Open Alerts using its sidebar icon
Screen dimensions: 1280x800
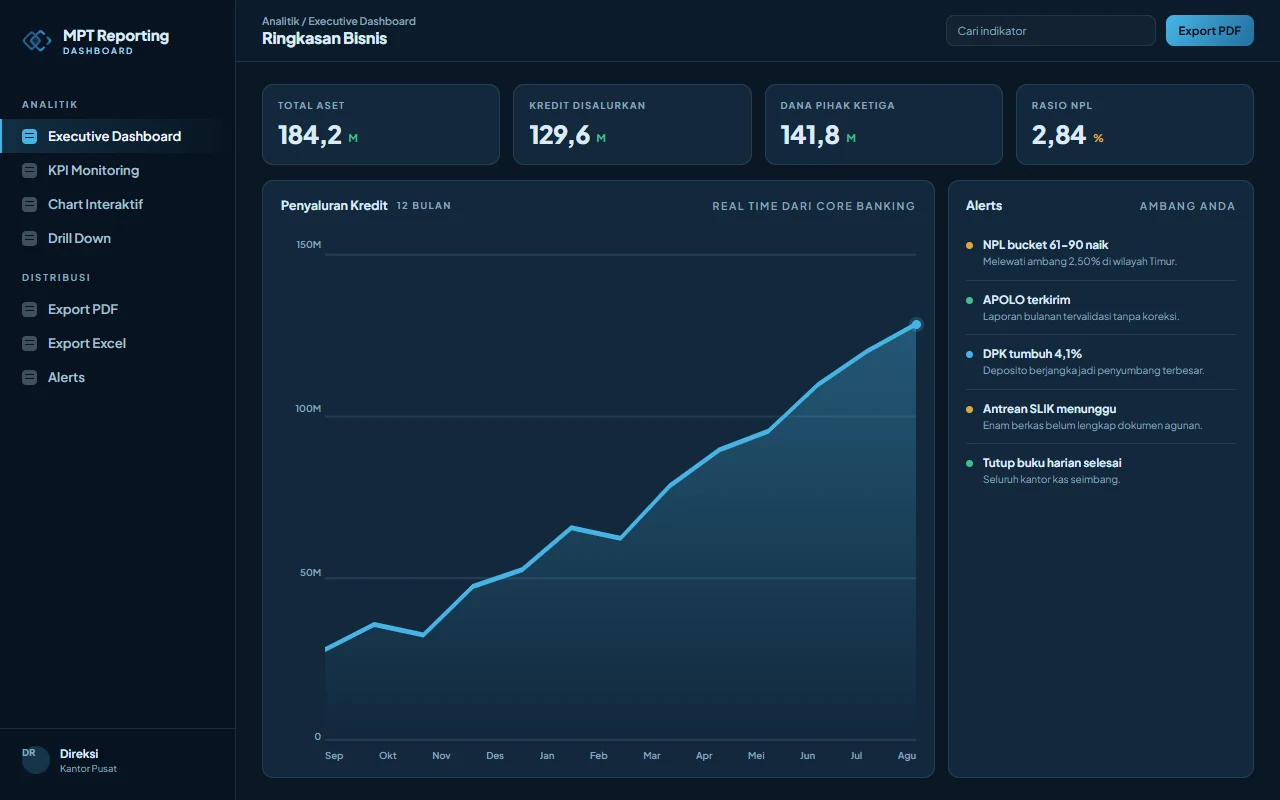click(x=29, y=377)
